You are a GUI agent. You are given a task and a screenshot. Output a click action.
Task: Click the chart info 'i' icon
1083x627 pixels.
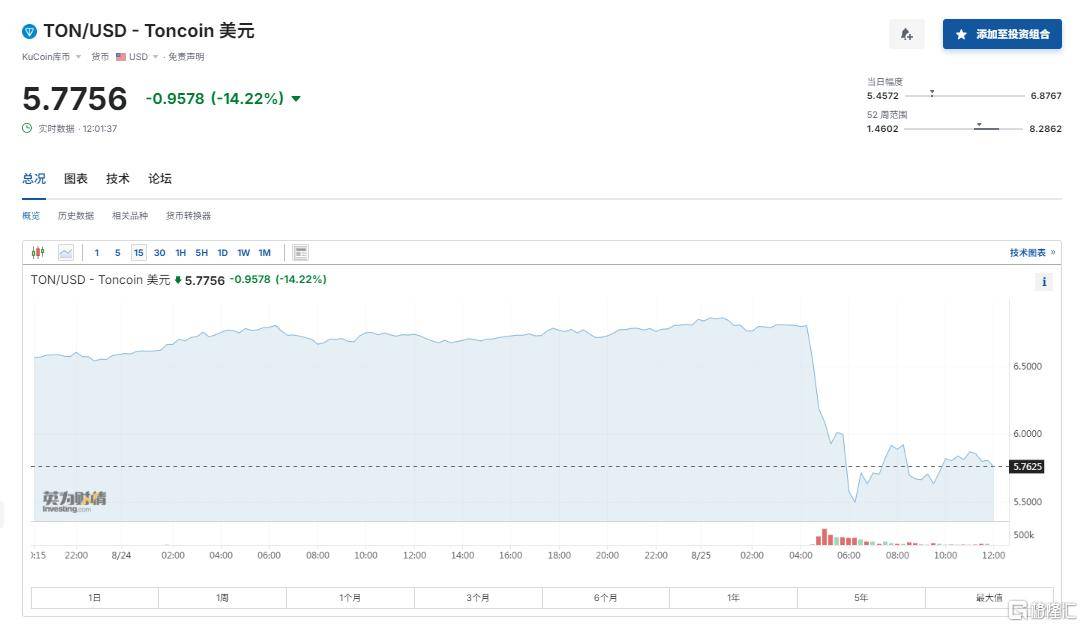(1044, 282)
